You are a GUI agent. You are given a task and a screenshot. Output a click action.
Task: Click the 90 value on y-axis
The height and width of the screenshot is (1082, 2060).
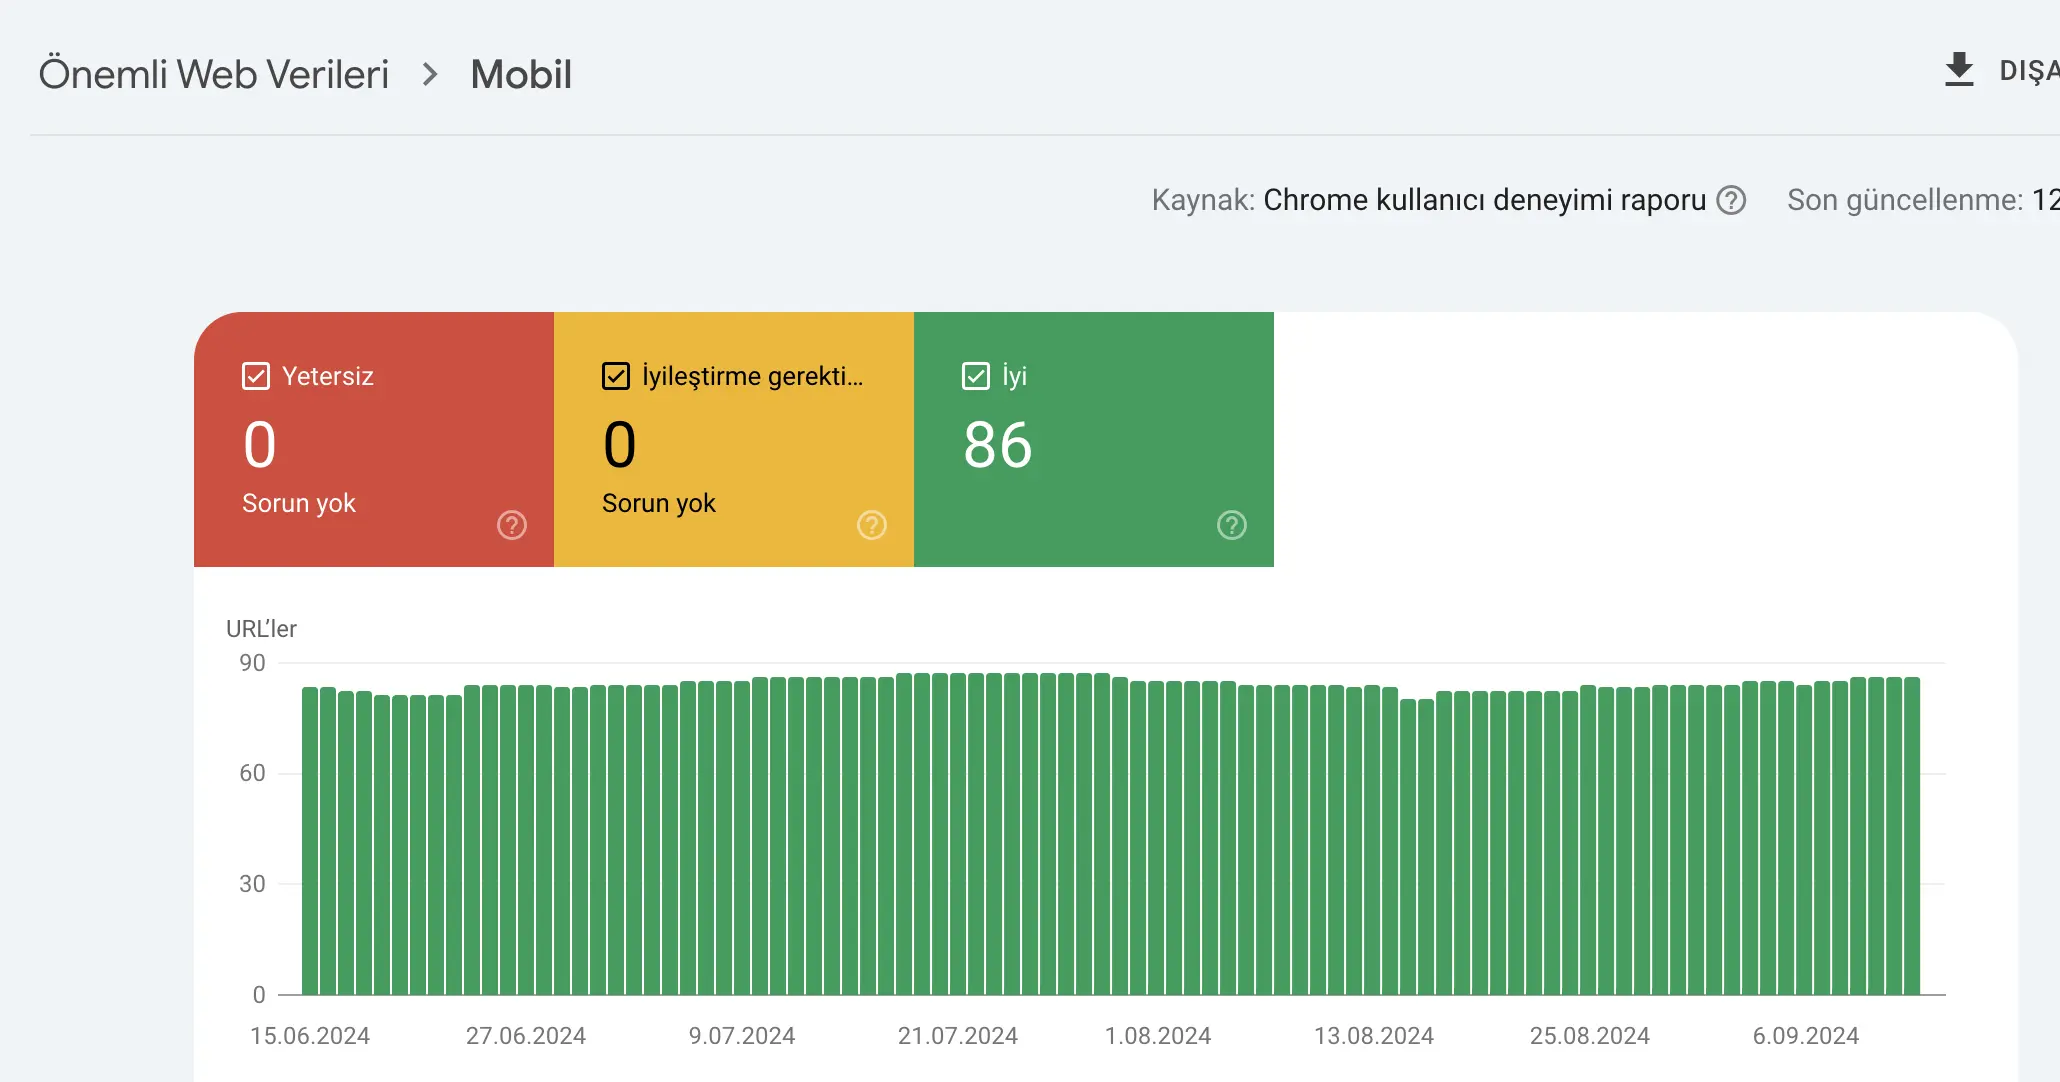coord(252,663)
